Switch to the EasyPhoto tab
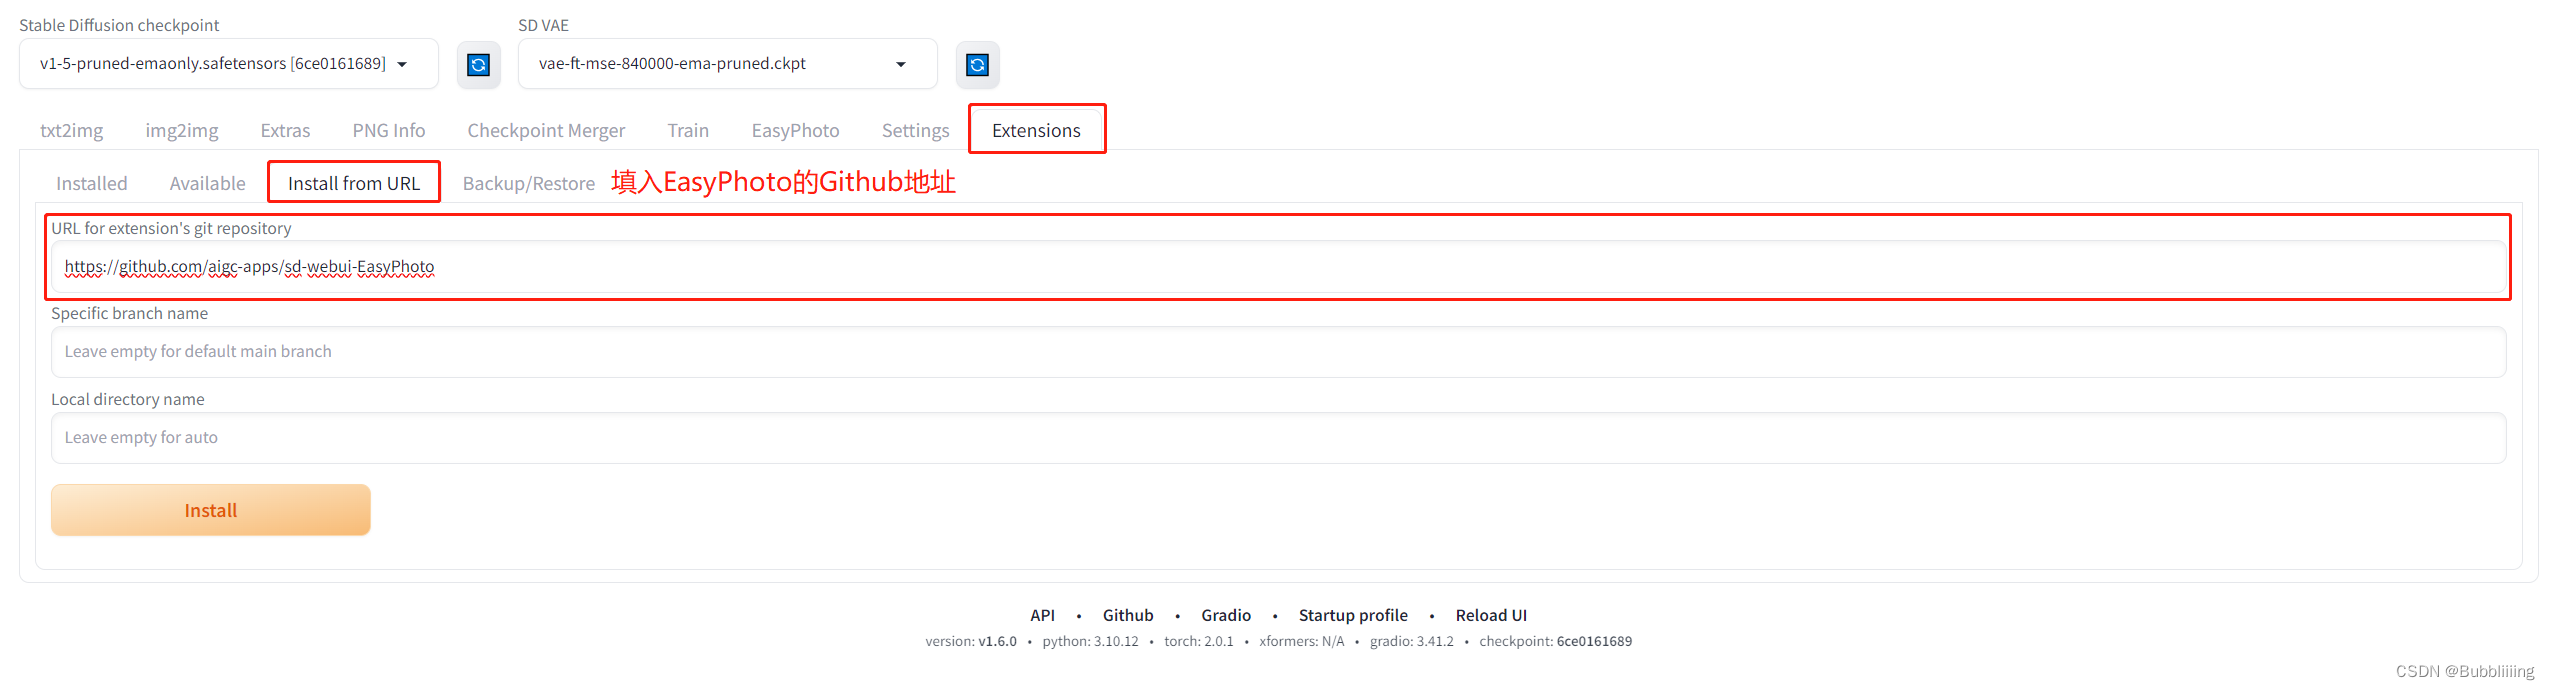 (x=795, y=130)
